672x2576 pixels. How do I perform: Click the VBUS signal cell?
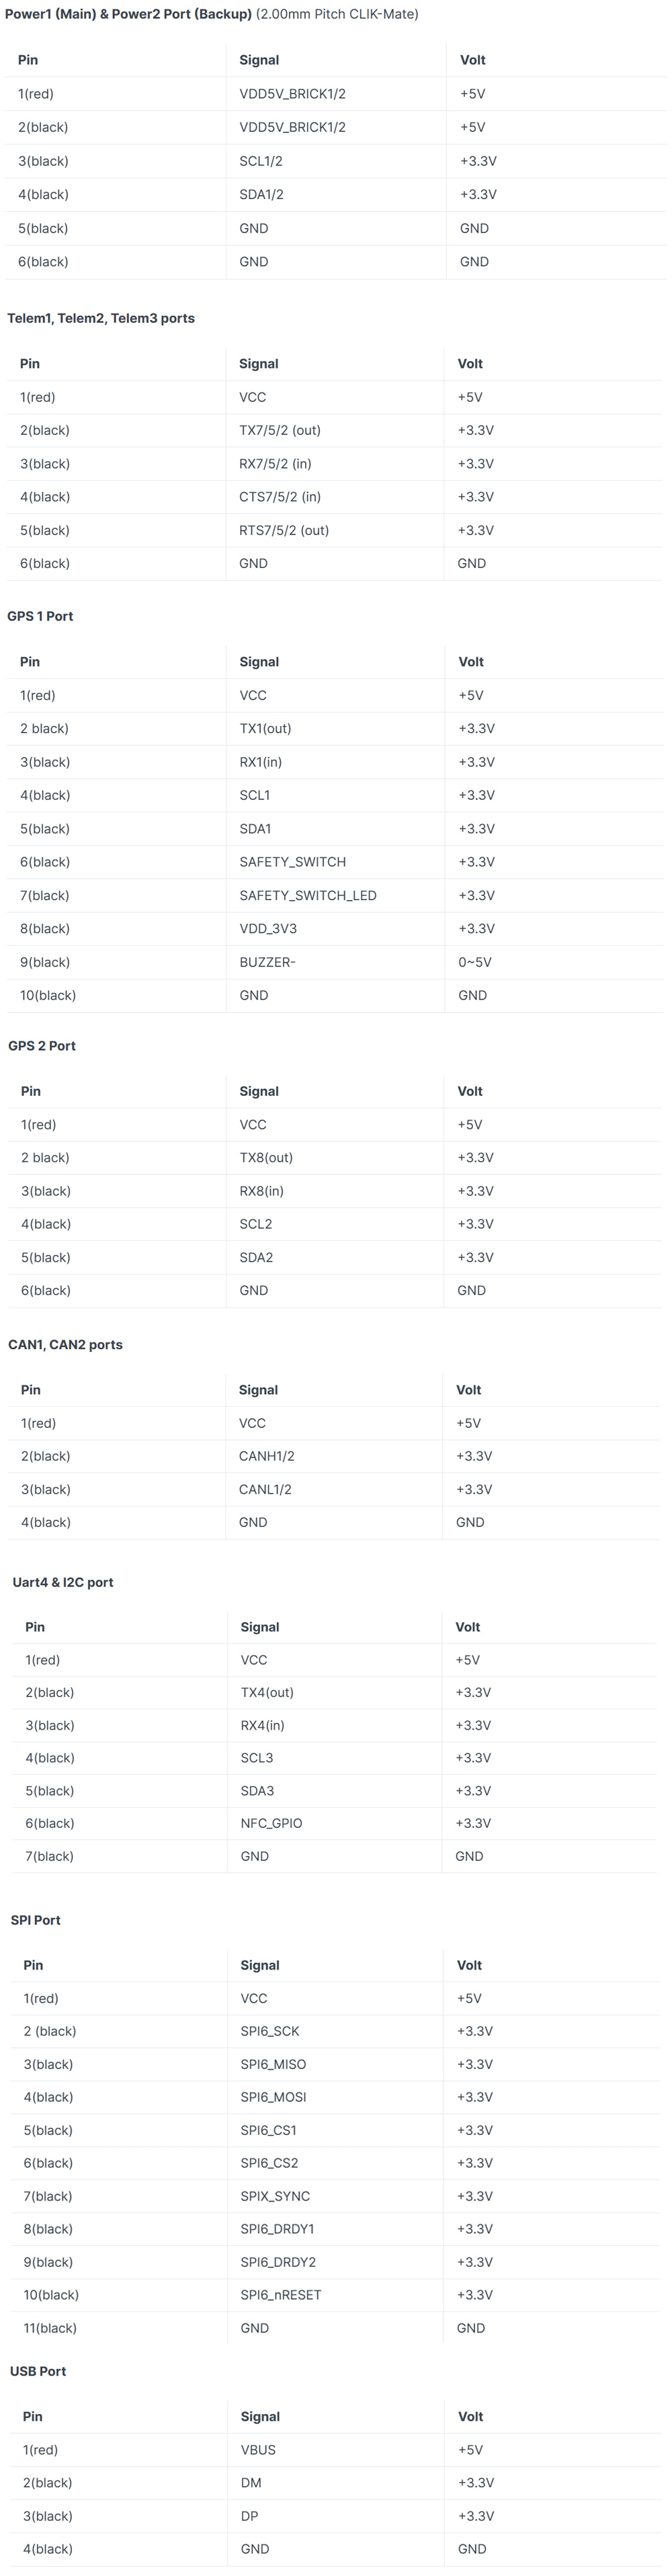(258, 2450)
